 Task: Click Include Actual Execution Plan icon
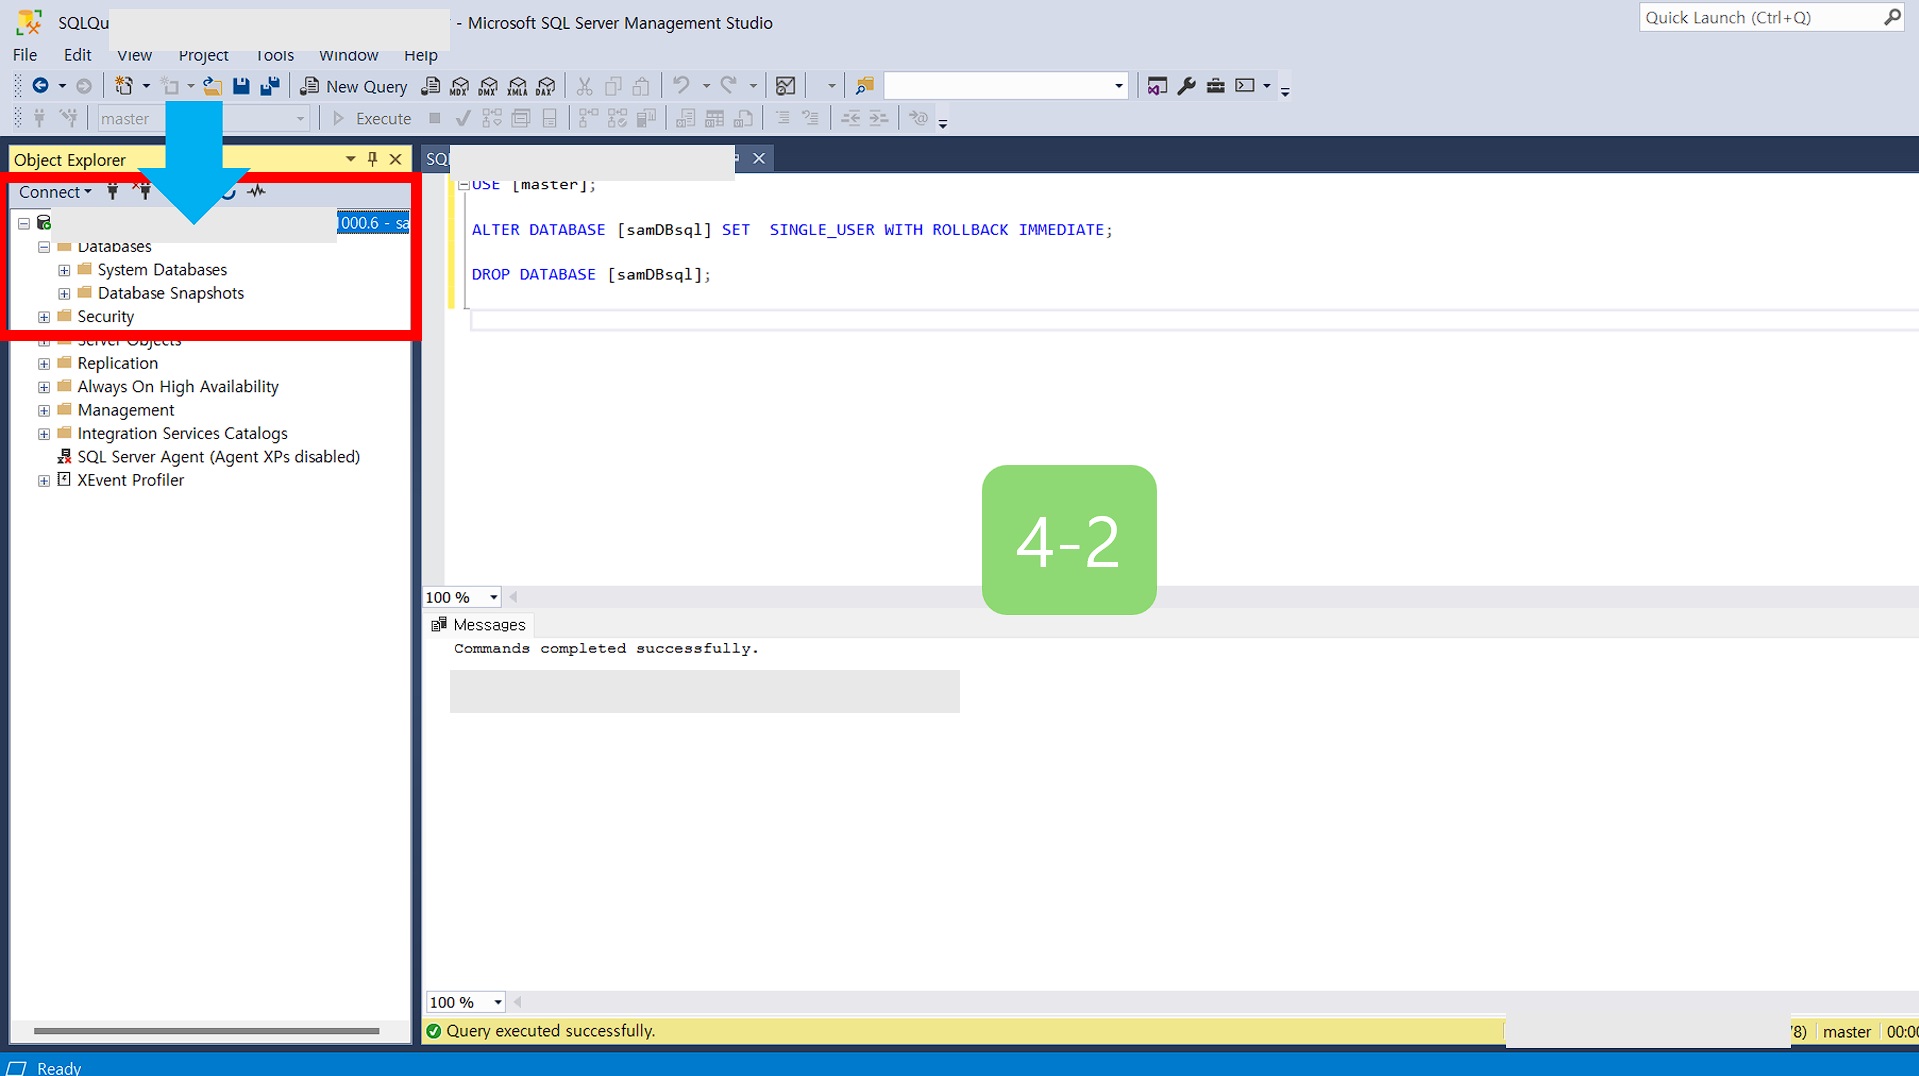588,118
